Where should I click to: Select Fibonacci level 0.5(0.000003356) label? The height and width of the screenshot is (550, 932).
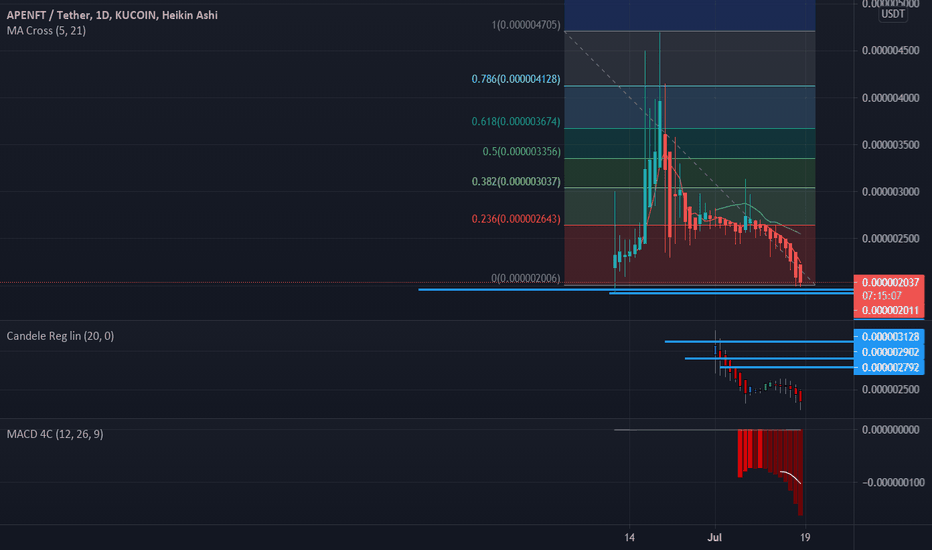coord(521,152)
